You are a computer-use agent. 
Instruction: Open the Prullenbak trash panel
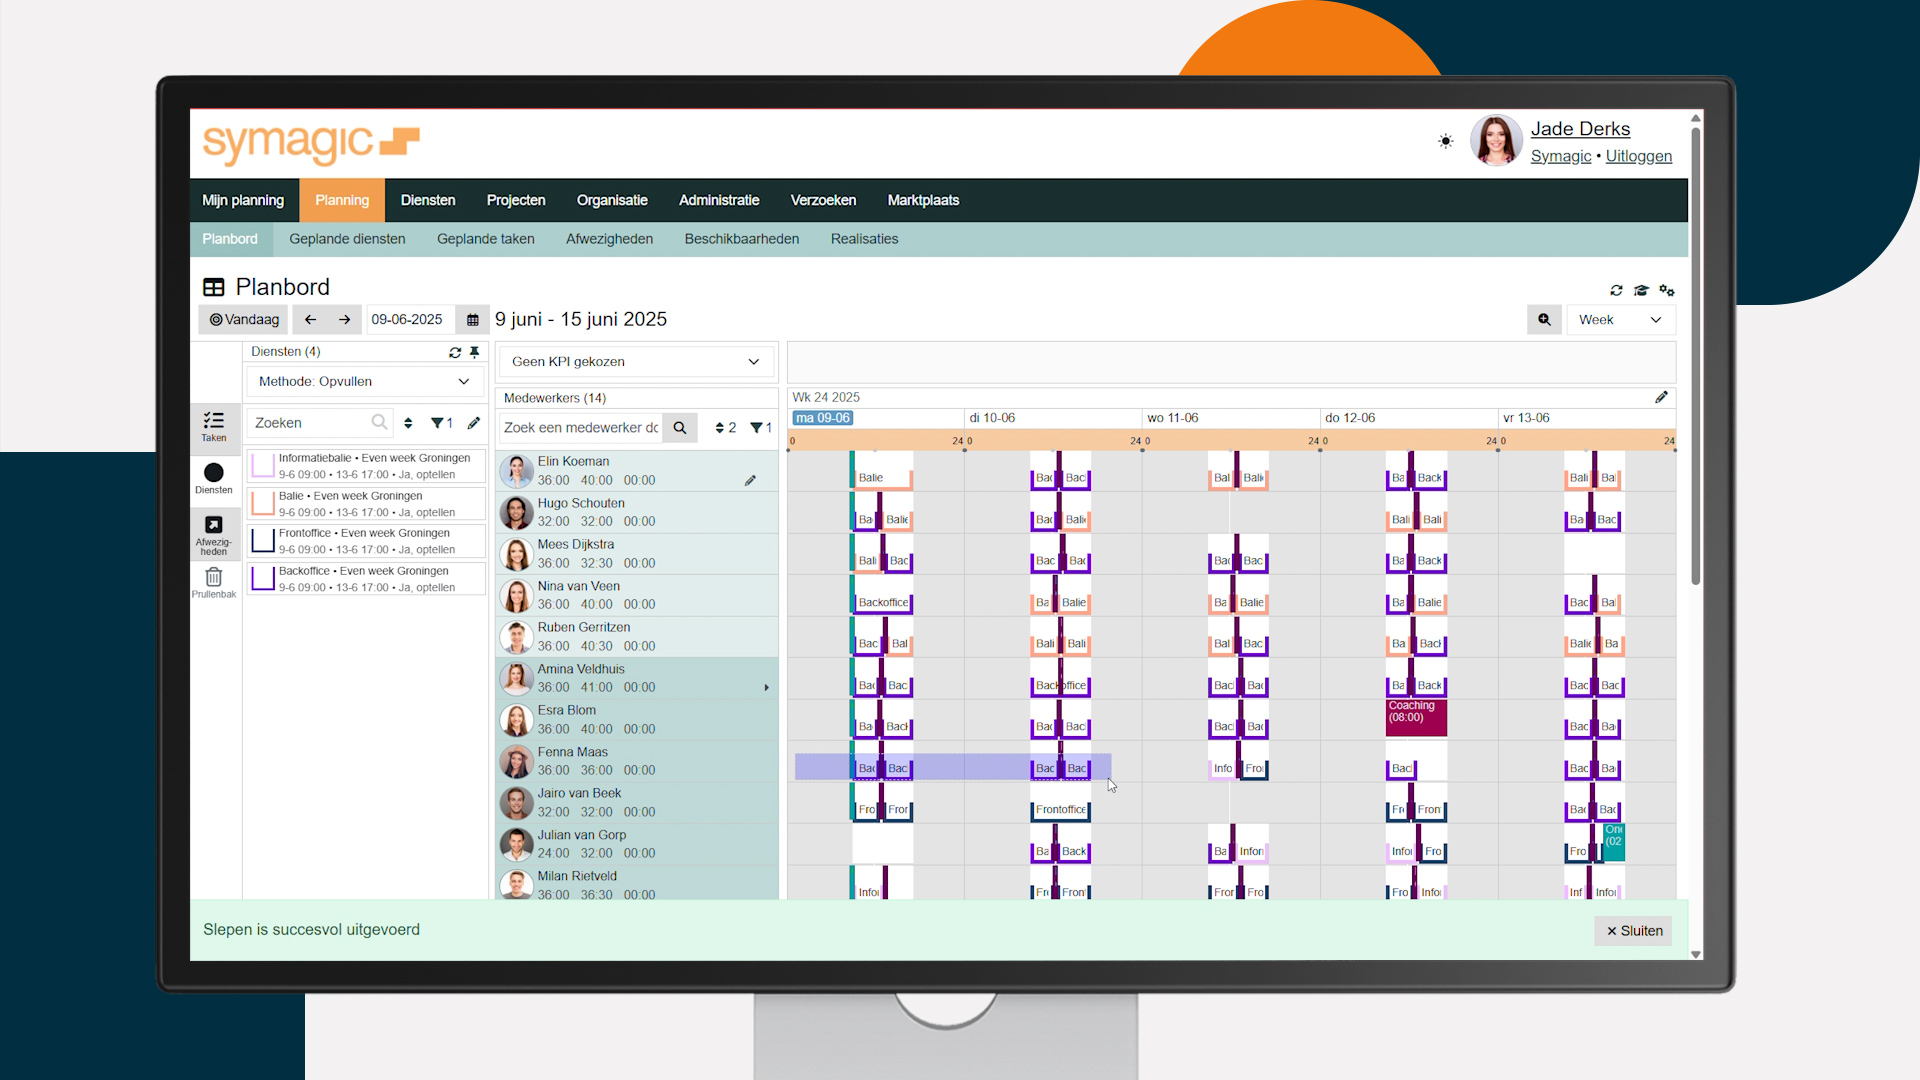(213, 582)
